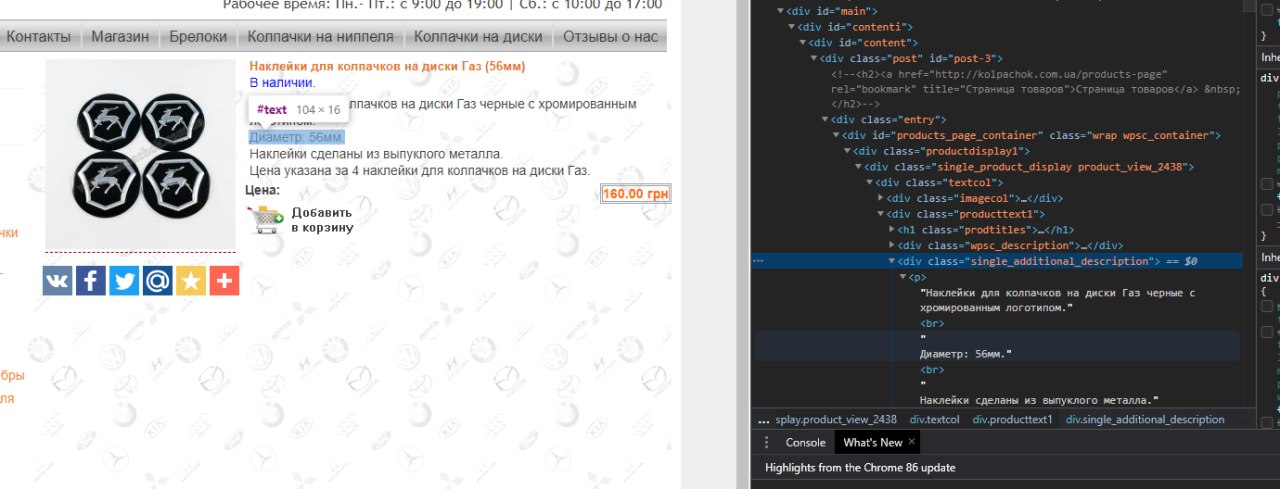Viewport: 1280px width, 489px height.
Task: Click the page line Наклейки сделаны из выпуклого металла
Action: coord(376,154)
